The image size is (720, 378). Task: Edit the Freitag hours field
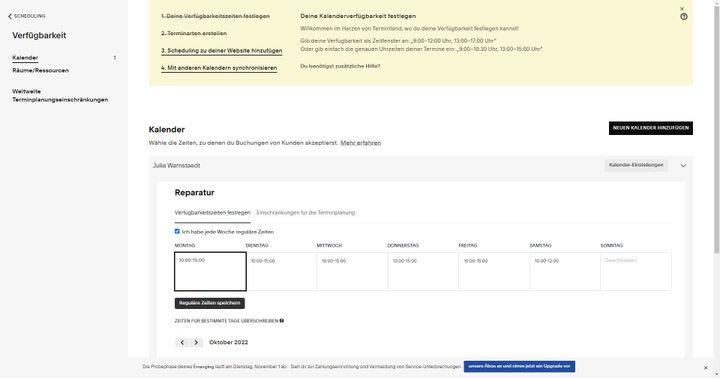click(x=494, y=271)
